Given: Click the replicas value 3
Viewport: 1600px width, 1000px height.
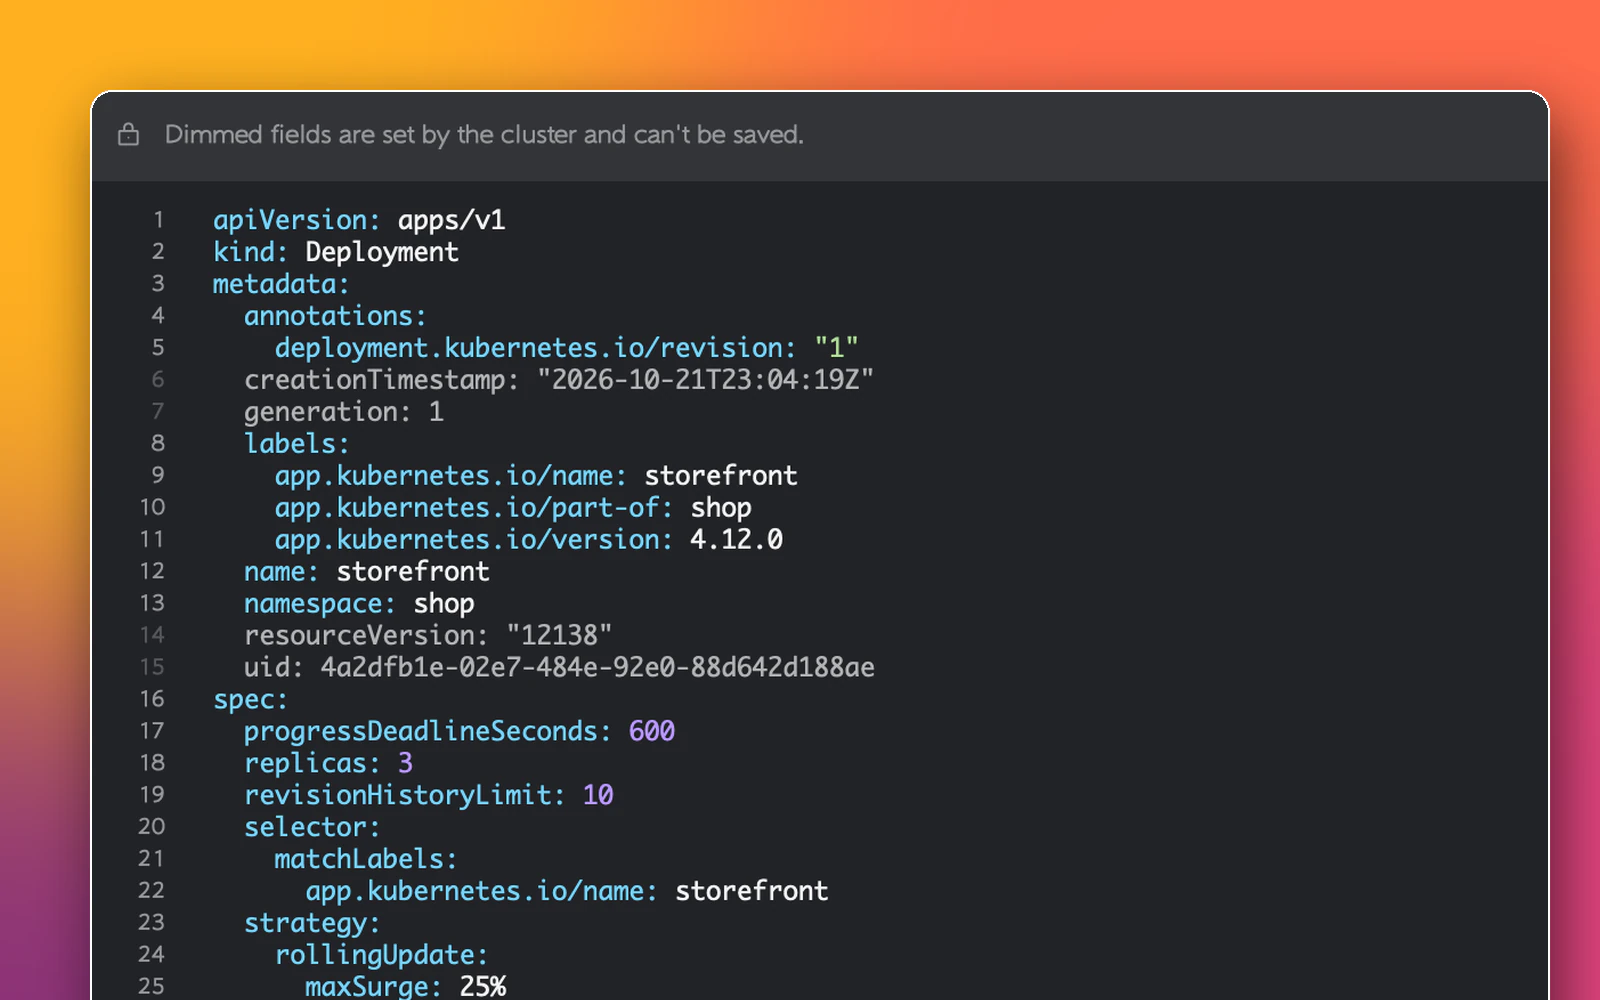Looking at the screenshot, I should pos(406,764).
